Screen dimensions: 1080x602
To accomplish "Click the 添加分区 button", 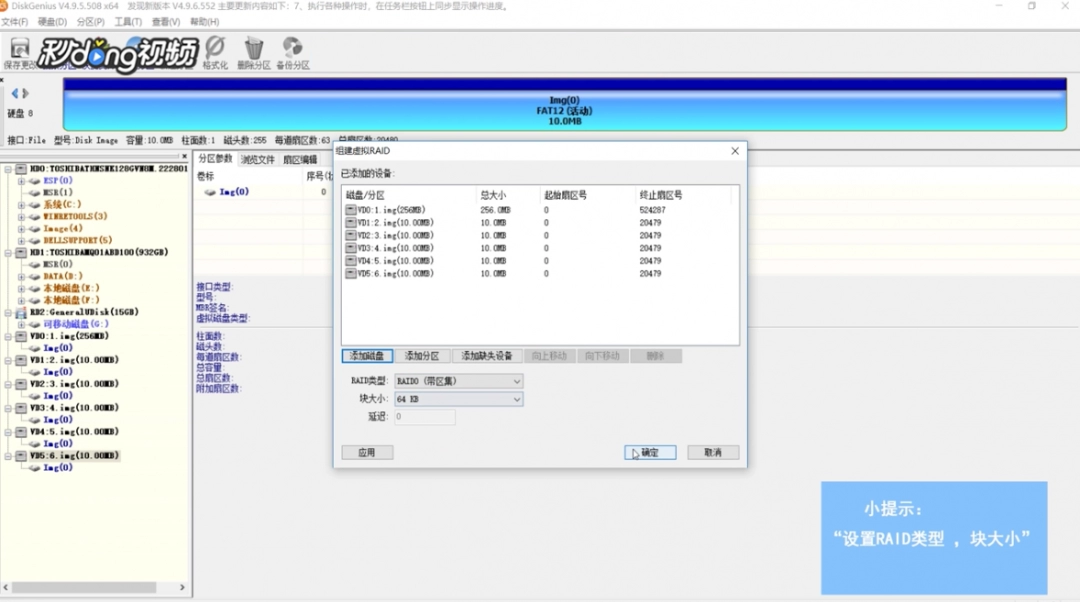I will click(x=422, y=356).
